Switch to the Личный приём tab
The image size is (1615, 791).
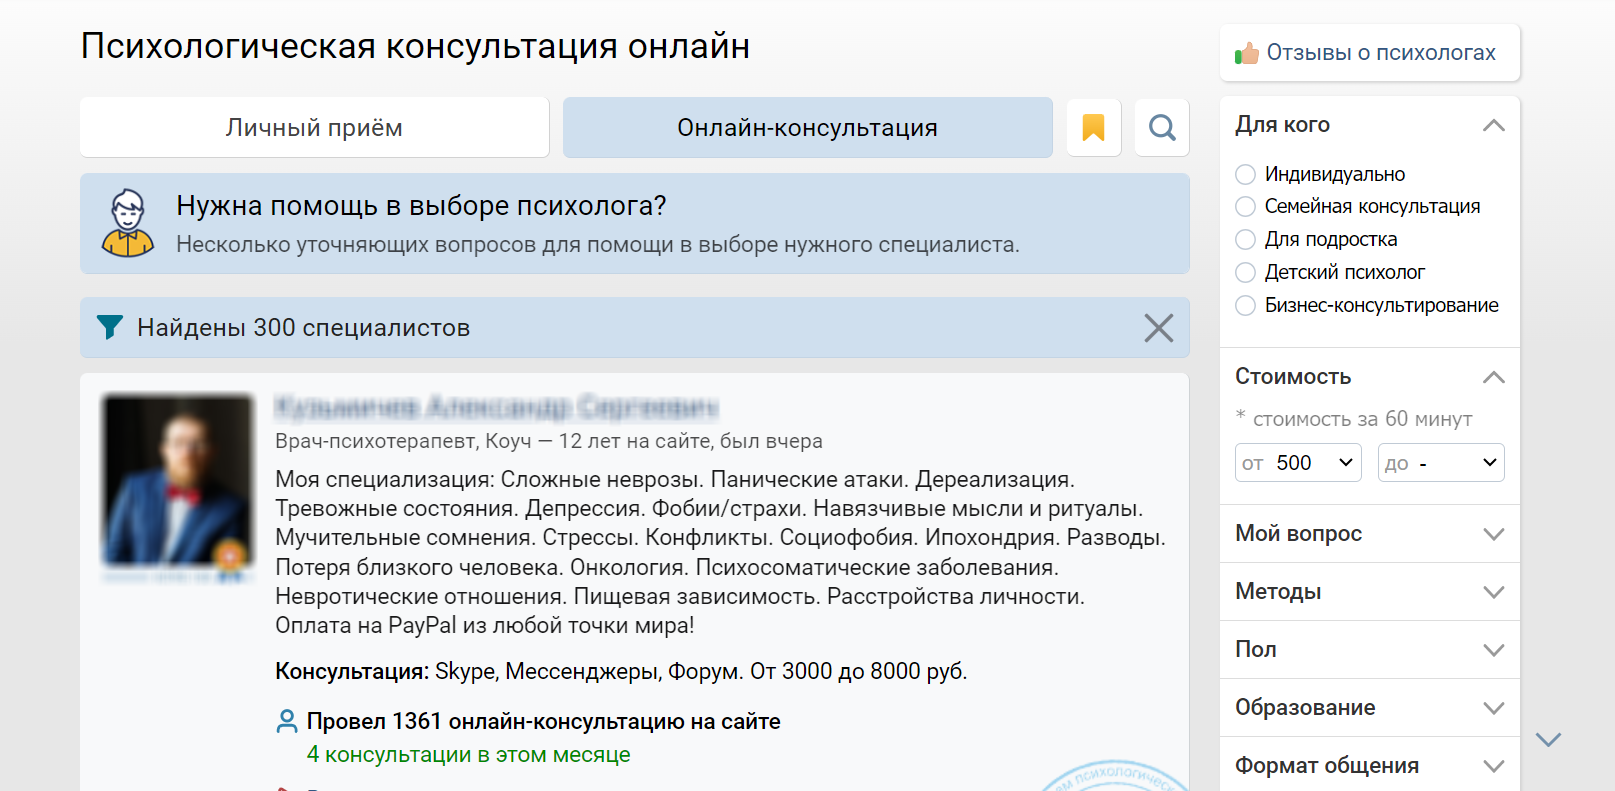click(x=314, y=127)
